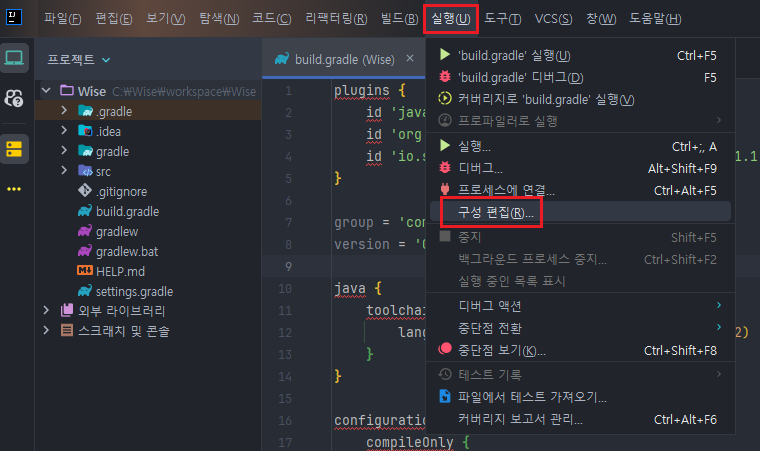760x451 pixels.
Task: Open the 보기(V) menu
Action: click(x=166, y=18)
